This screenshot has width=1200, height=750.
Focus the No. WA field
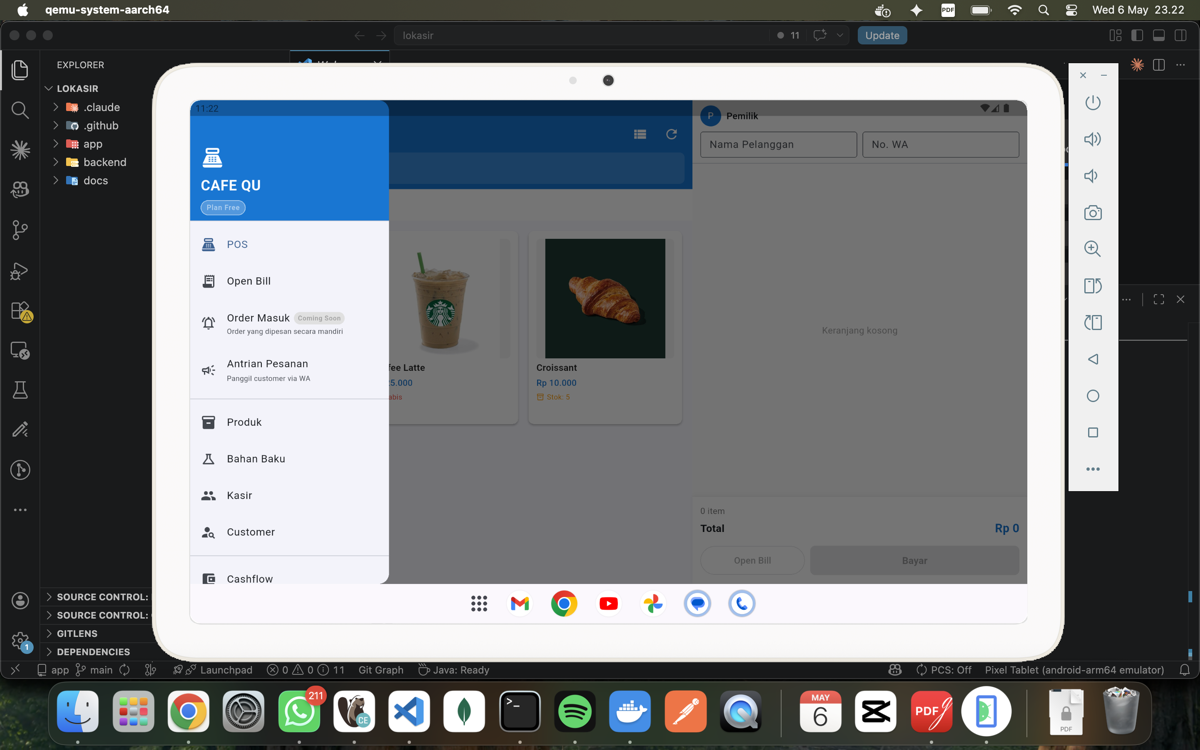tap(941, 144)
